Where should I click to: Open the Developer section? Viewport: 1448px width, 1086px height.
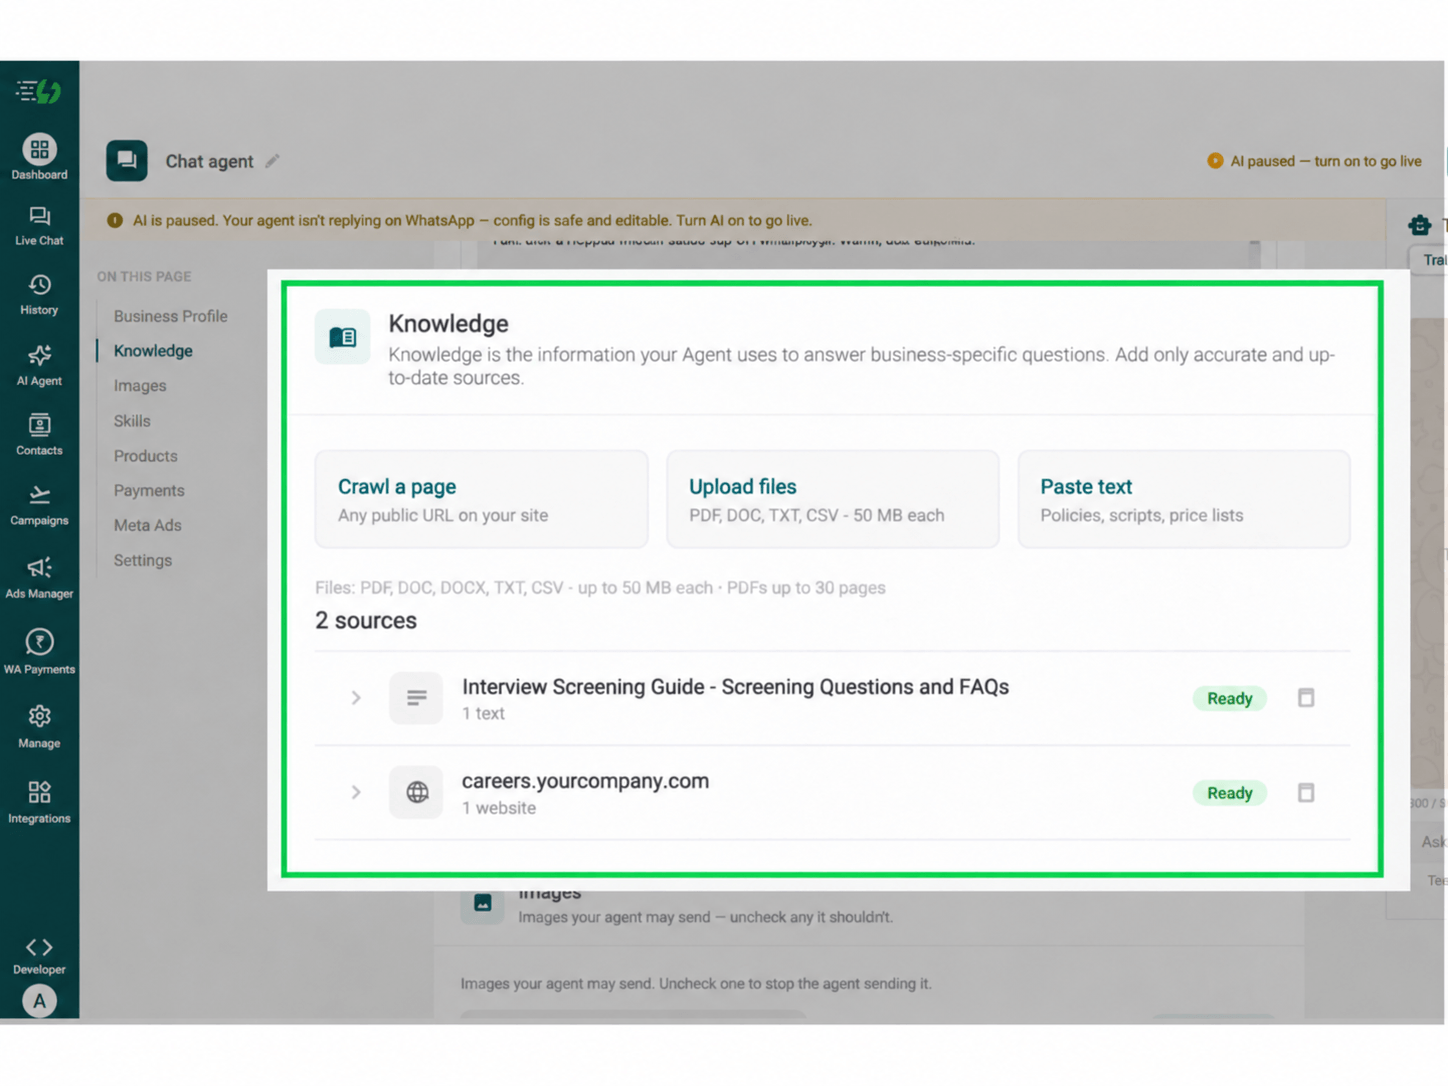(x=39, y=955)
